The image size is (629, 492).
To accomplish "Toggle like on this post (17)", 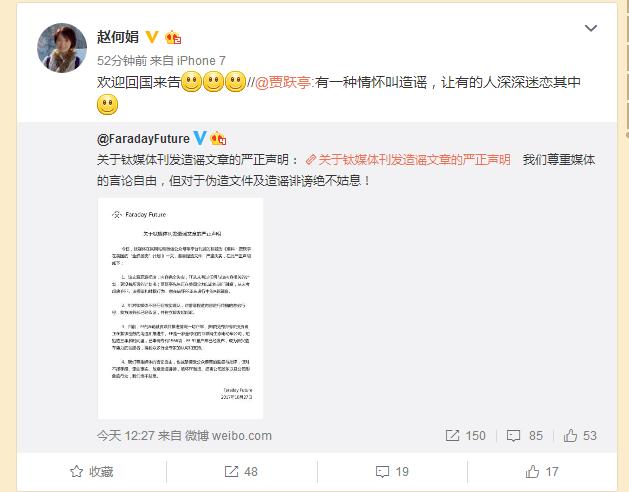I will pyautogui.click(x=542, y=472).
